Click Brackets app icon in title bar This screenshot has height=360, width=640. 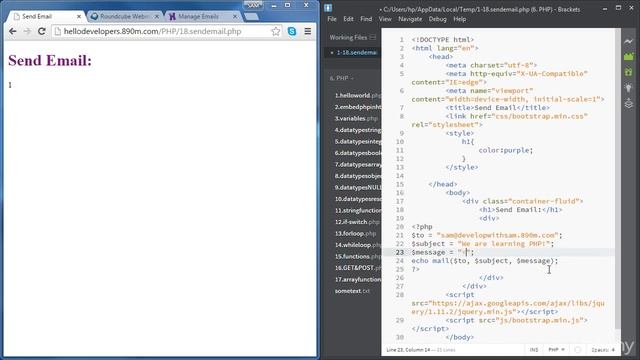[328, 8]
